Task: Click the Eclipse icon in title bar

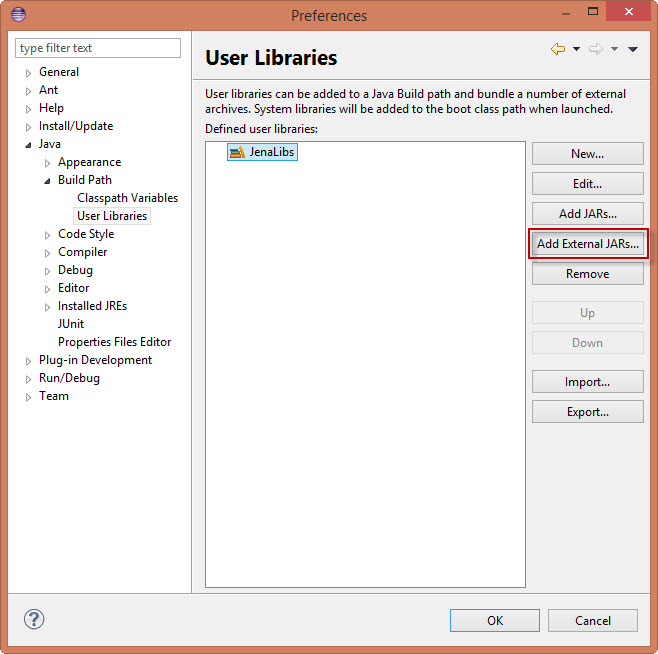Action: [x=18, y=14]
